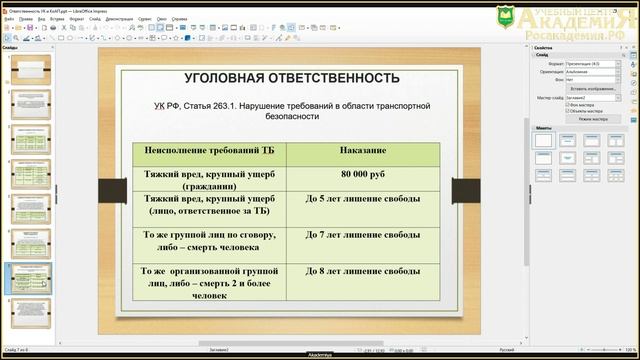640x360 pixels.
Task: Click the Вставить изображение button
Action: (x=593, y=89)
